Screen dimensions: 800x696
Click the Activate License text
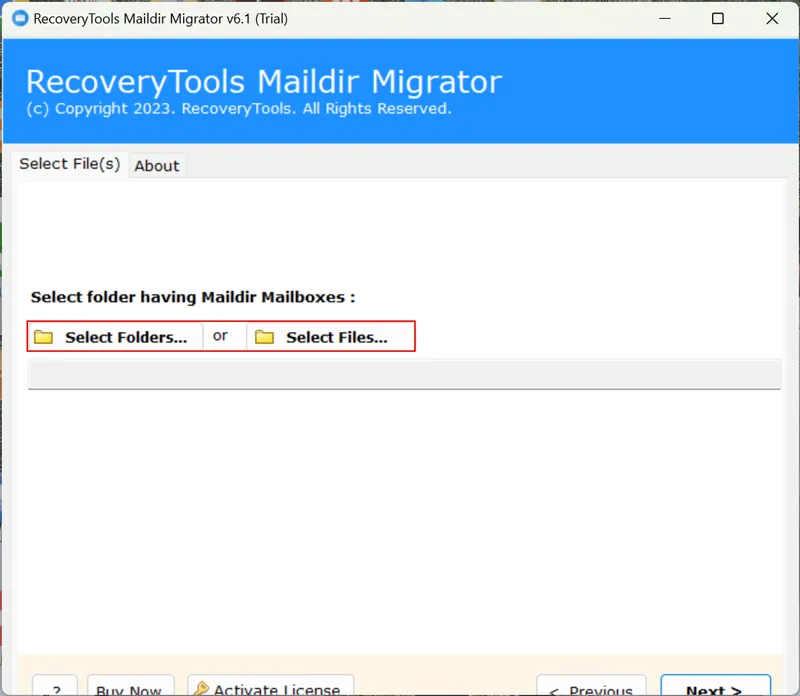click(277, 688)
